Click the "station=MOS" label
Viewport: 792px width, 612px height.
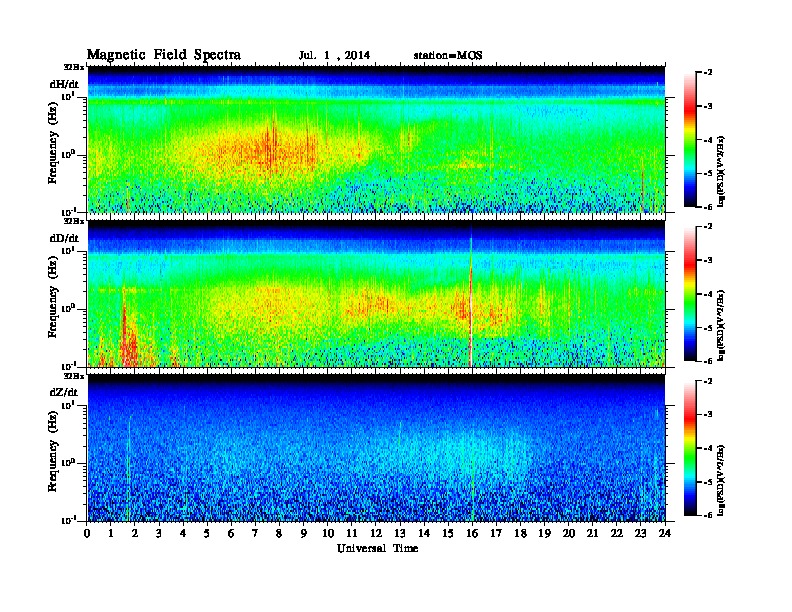click(448, 55)
